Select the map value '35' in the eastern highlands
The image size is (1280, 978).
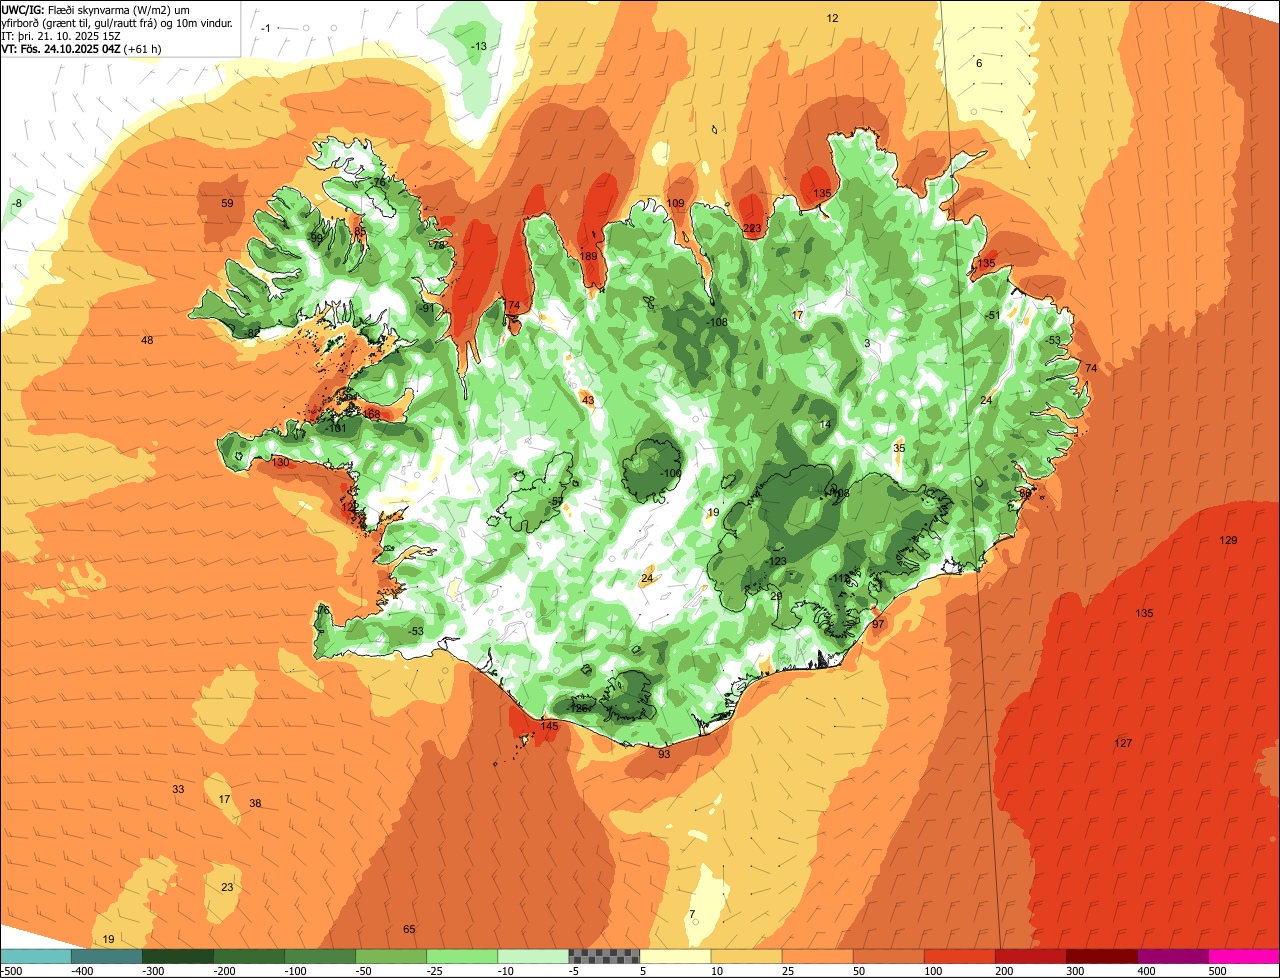(899, 449)
